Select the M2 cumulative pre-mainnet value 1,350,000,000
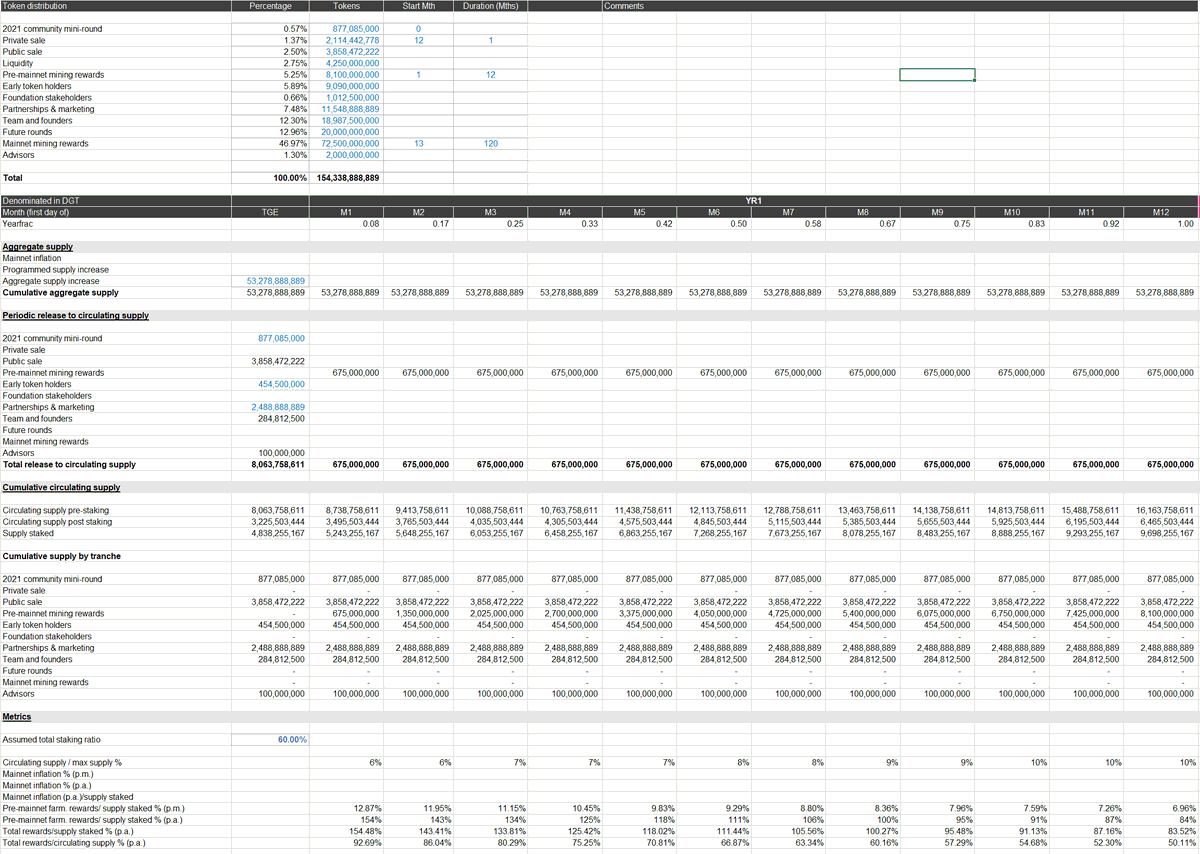This screenshot has width=1200, height=854. 418,614
